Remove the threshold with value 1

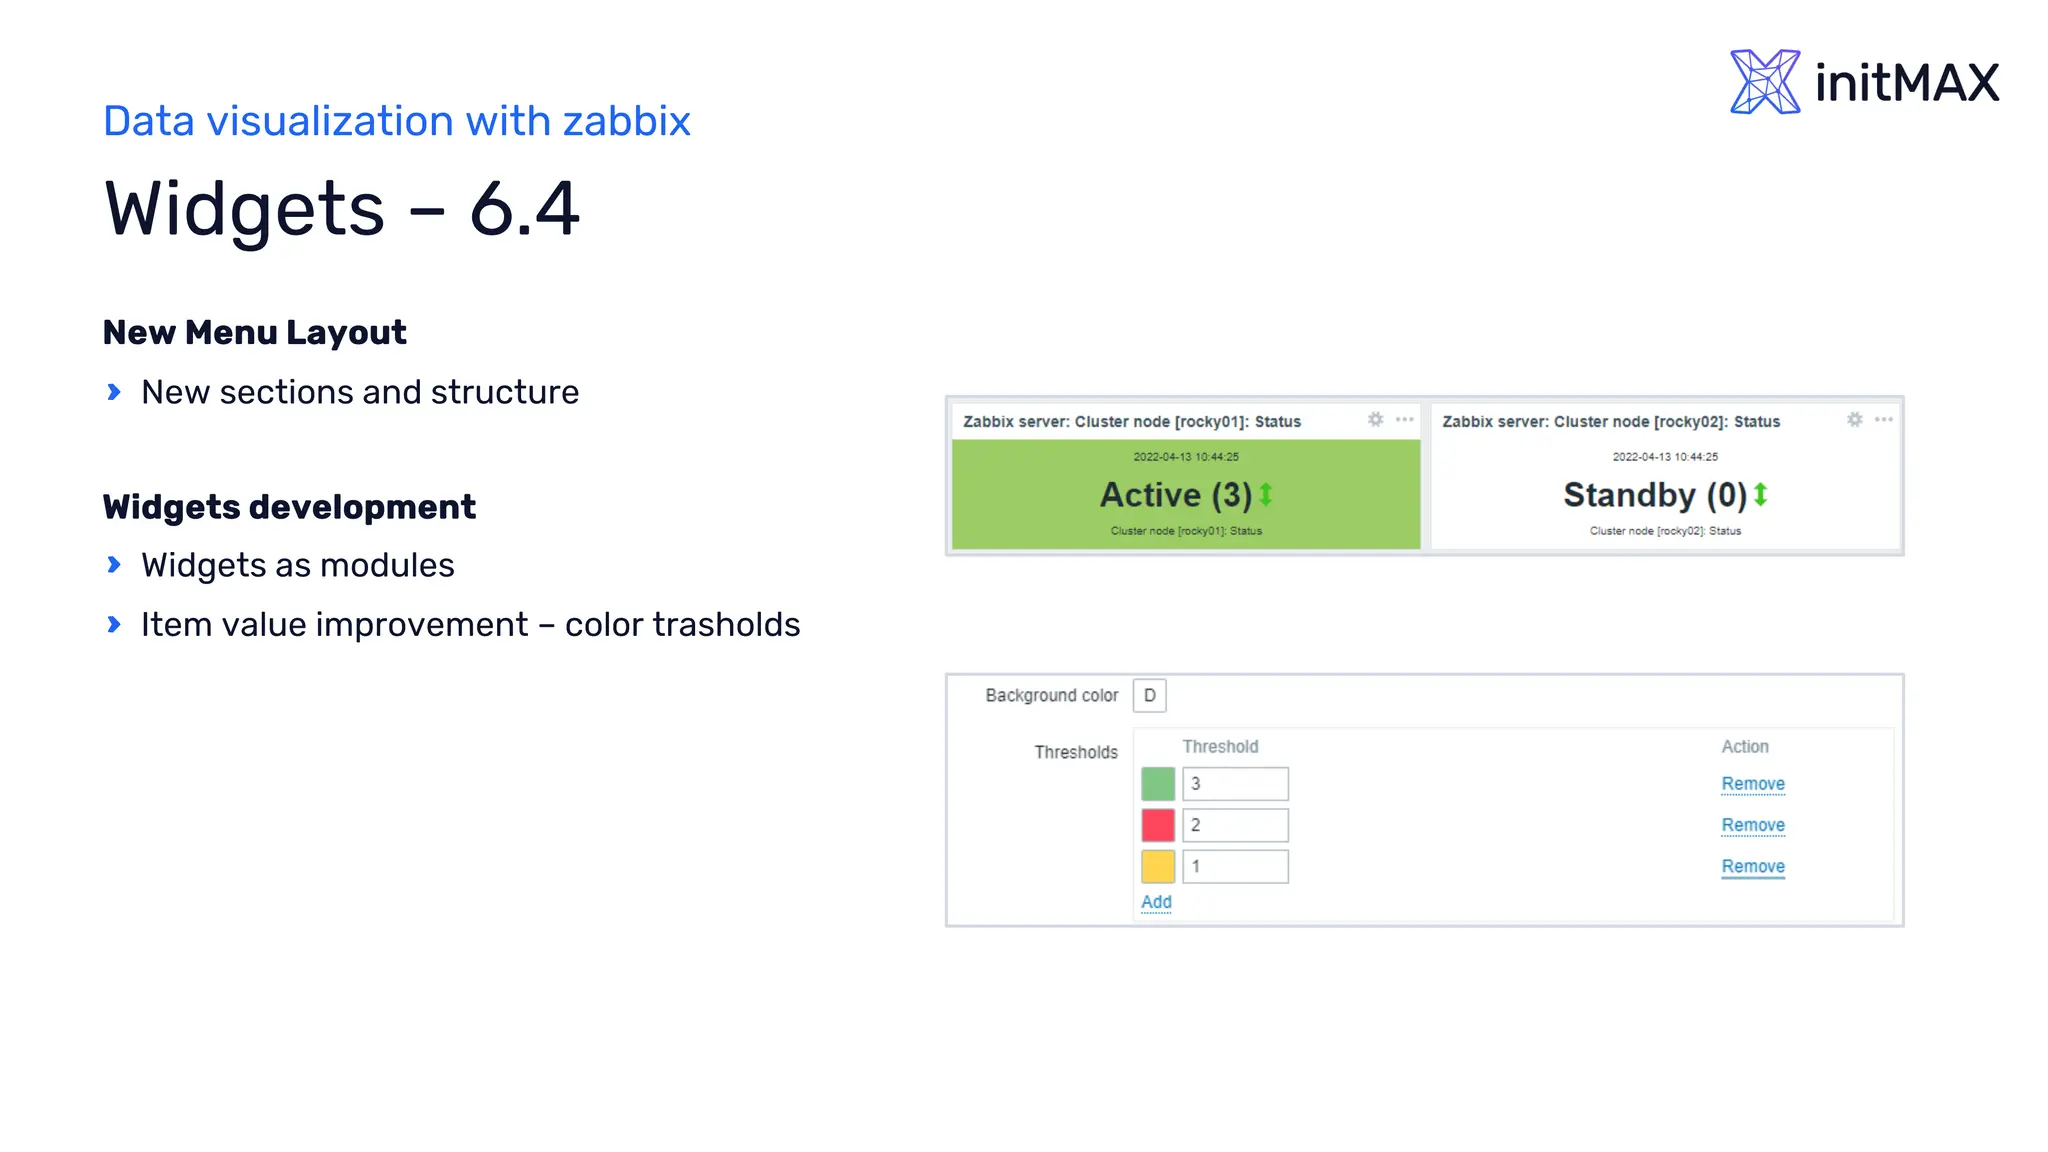click(1753, 867)
